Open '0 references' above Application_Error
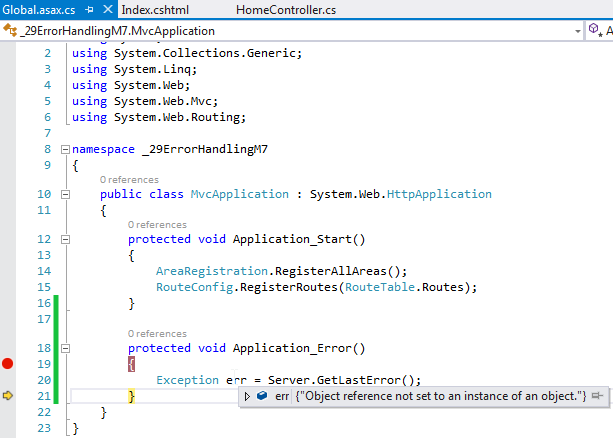This screenshot has height=438, width=613. pyautogui.click(x=157, y=334)
